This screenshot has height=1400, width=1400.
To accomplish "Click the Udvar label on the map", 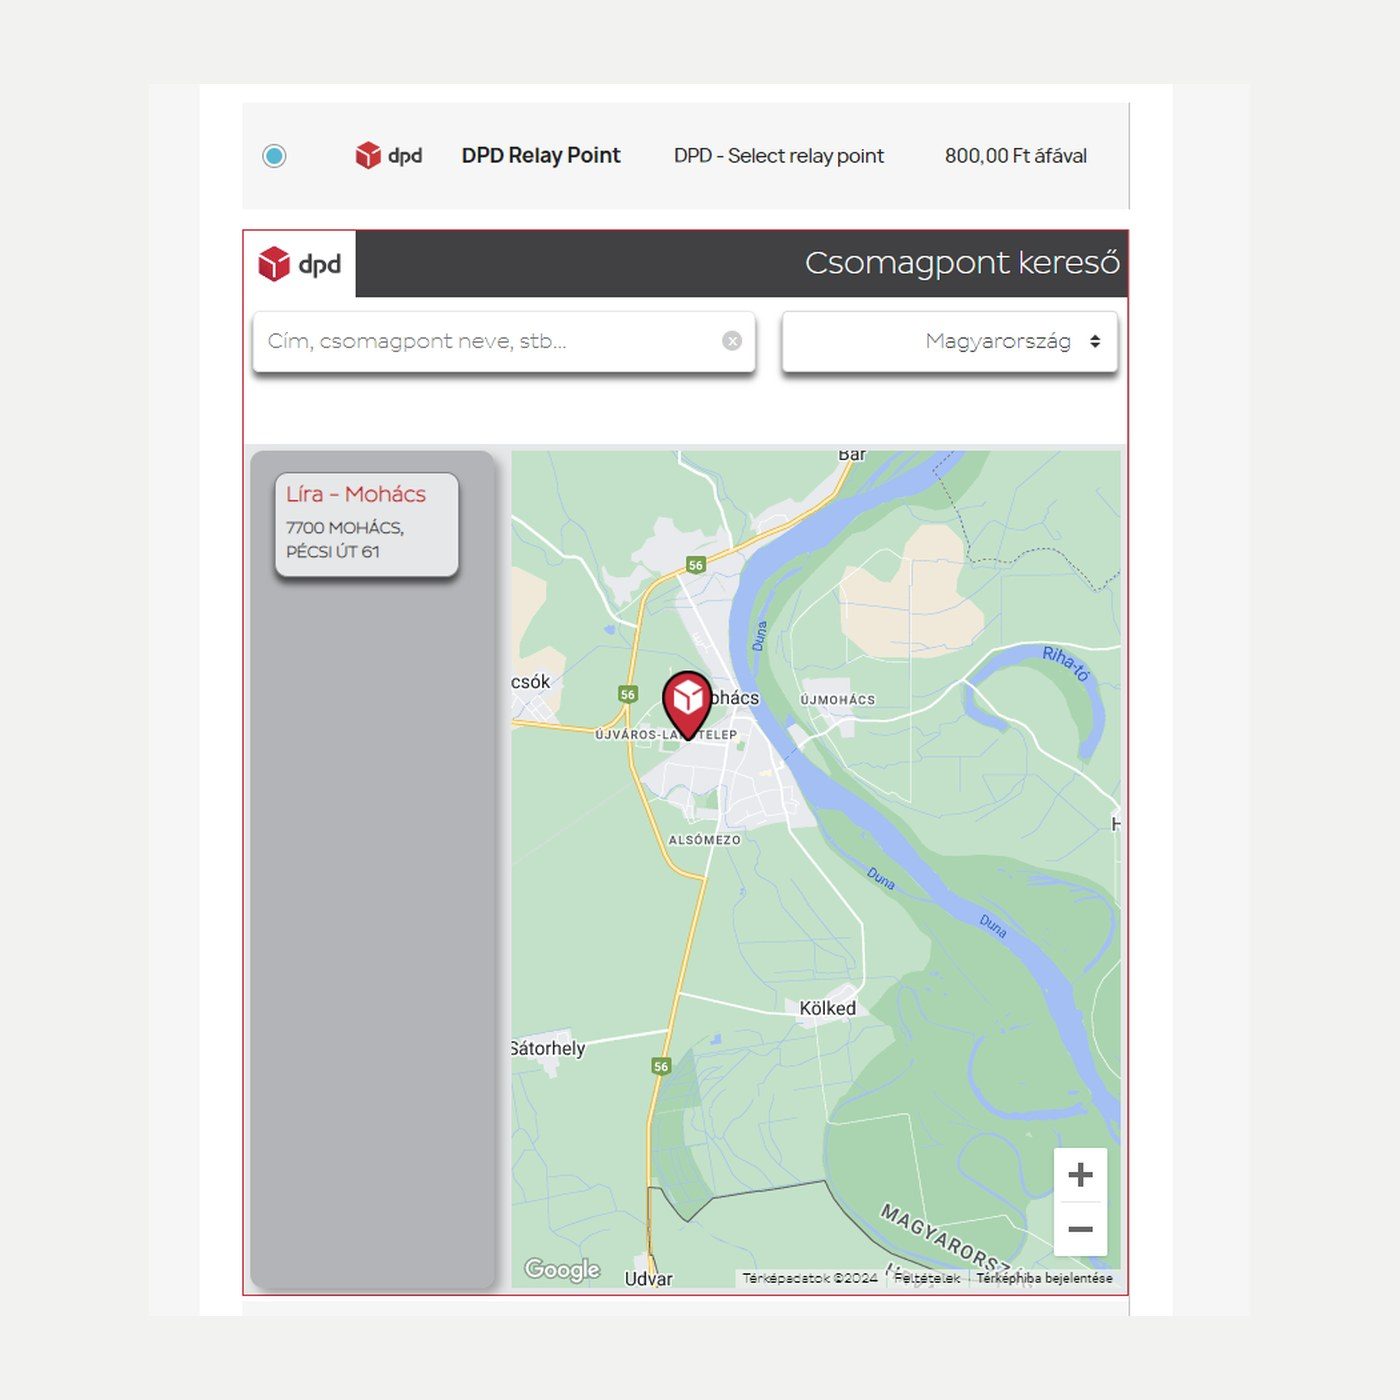I will 649,1279.
